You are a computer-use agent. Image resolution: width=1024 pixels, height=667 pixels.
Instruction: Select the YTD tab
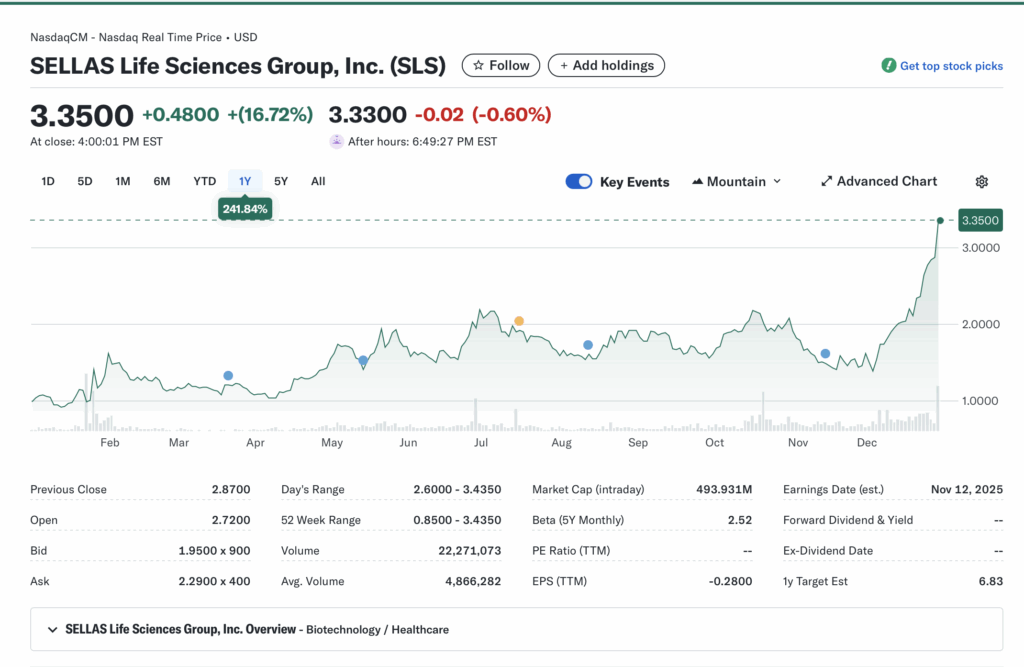pos(204,181)
